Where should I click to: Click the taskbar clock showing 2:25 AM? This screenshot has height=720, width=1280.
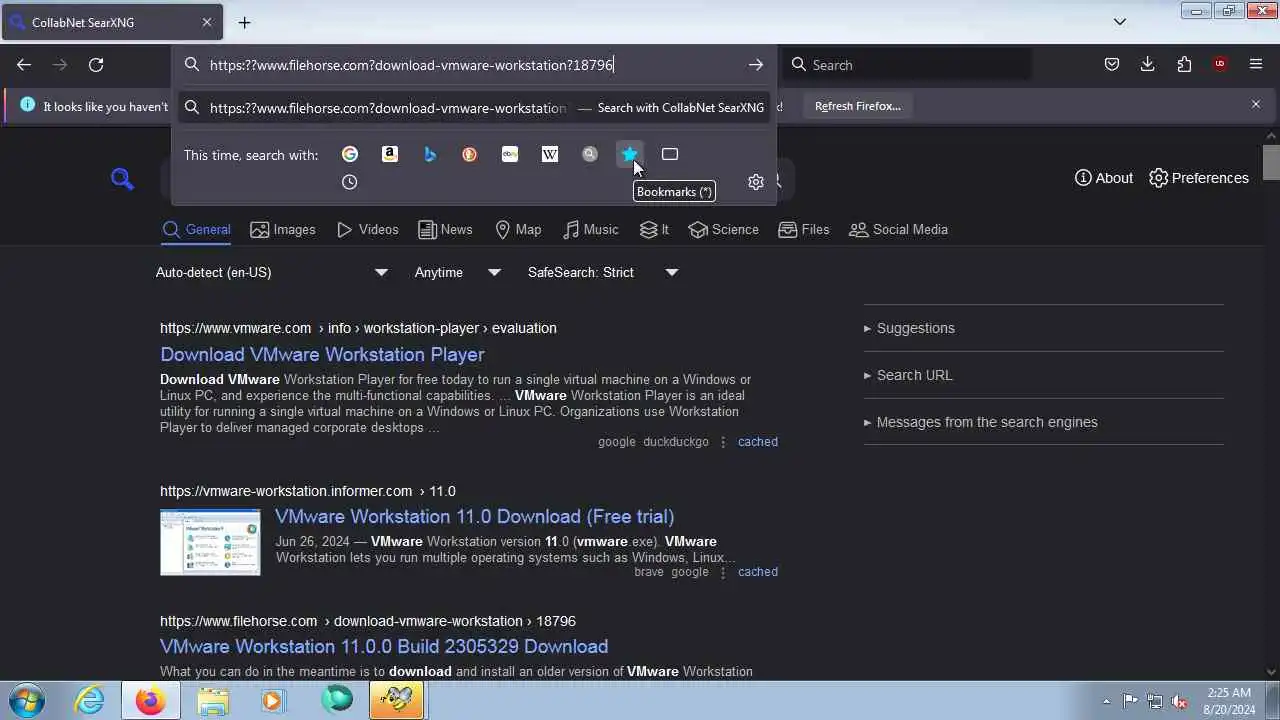point(1229,700)
